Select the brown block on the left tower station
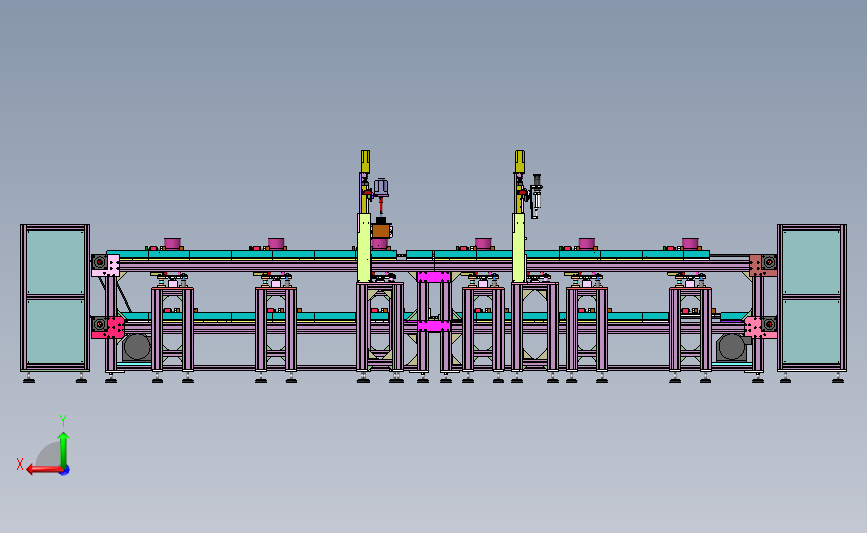 point(380,231)
